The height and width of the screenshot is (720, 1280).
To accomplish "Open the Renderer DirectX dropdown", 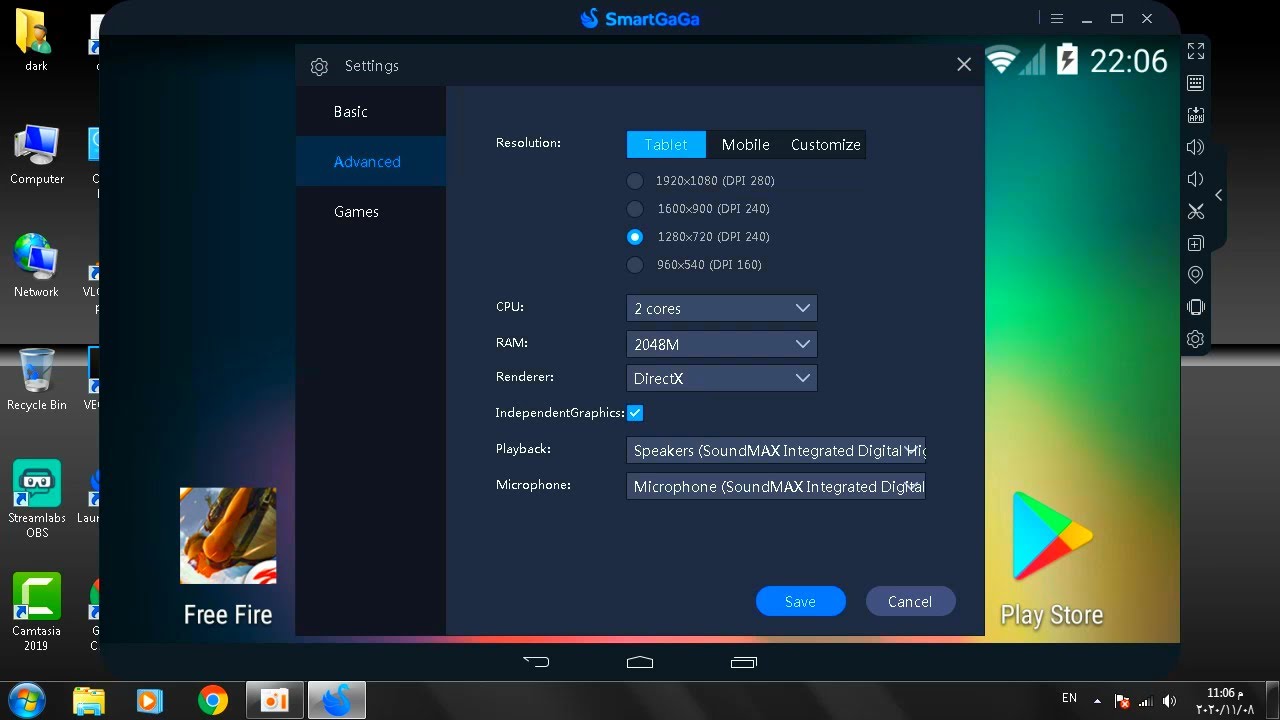I will click(x=722, y=378).
